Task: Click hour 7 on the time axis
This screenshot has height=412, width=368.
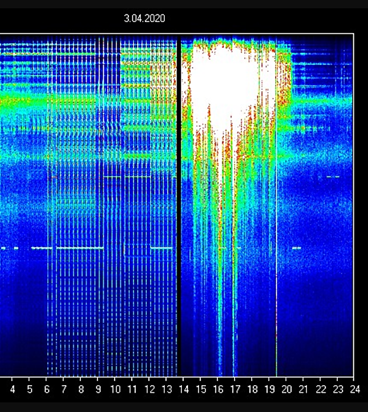Action: pyautogui.click(x=64, y=389)
